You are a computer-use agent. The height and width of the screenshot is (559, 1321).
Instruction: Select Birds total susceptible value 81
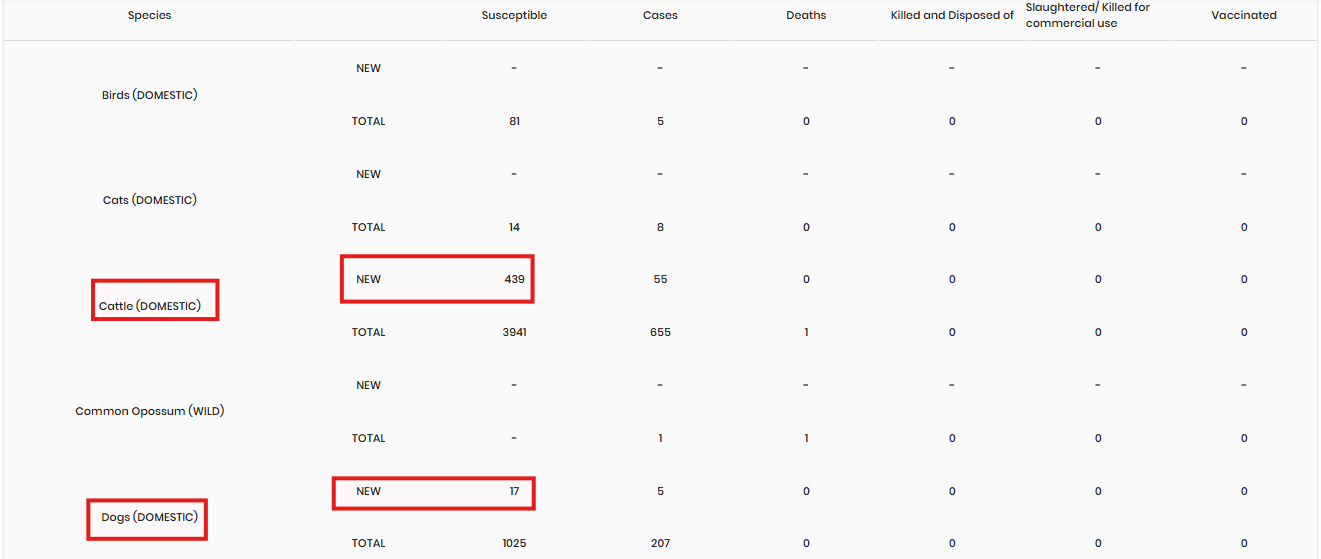tap(514, 121)
